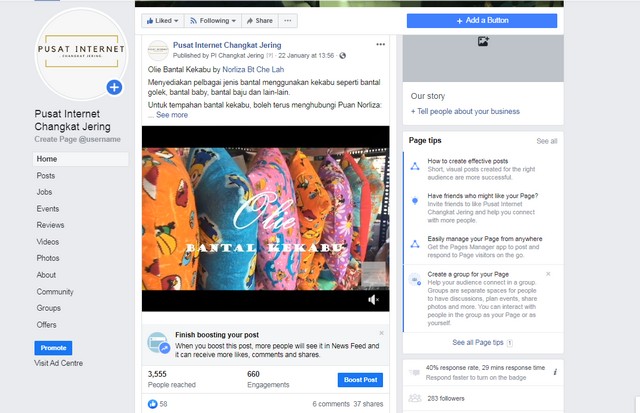Close the Create a group tip
The height and width of the screenshot is (413, 640).
click(548, 274)
